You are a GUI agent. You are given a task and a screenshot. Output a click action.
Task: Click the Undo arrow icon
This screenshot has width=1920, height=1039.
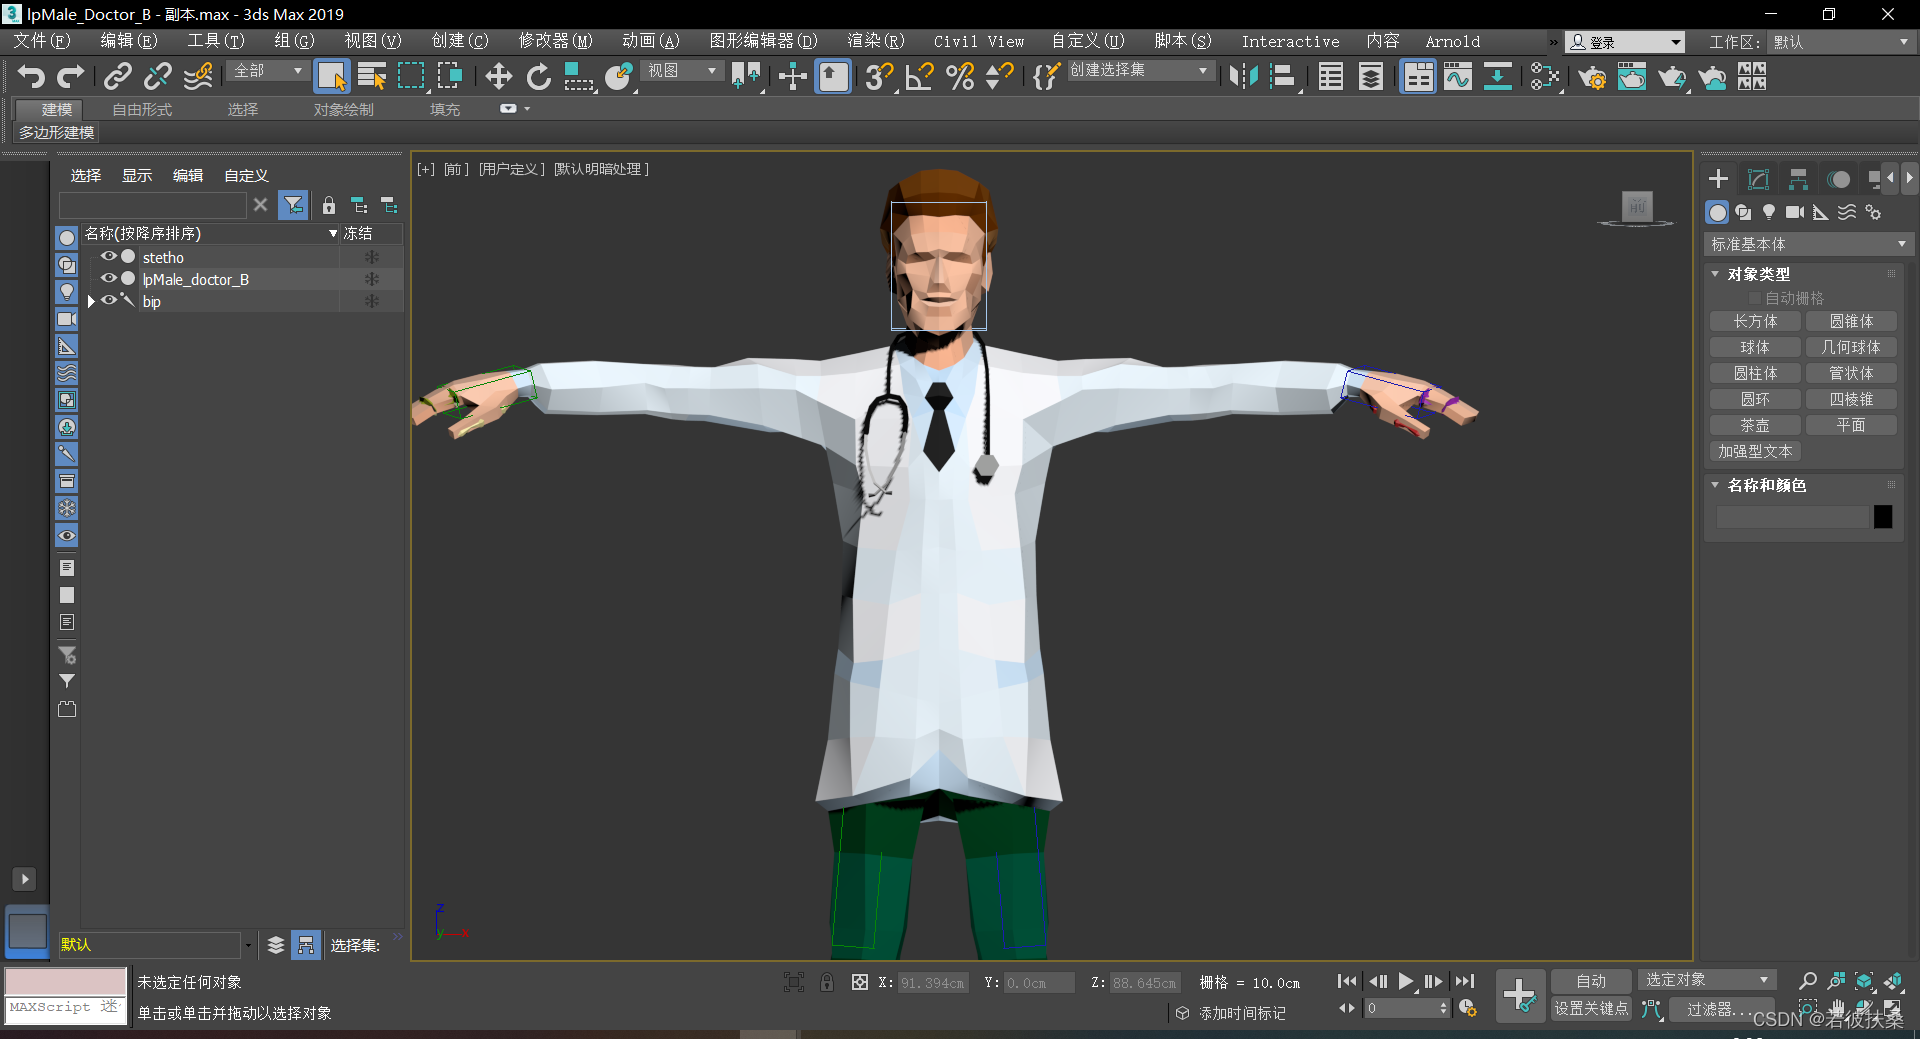31,76
